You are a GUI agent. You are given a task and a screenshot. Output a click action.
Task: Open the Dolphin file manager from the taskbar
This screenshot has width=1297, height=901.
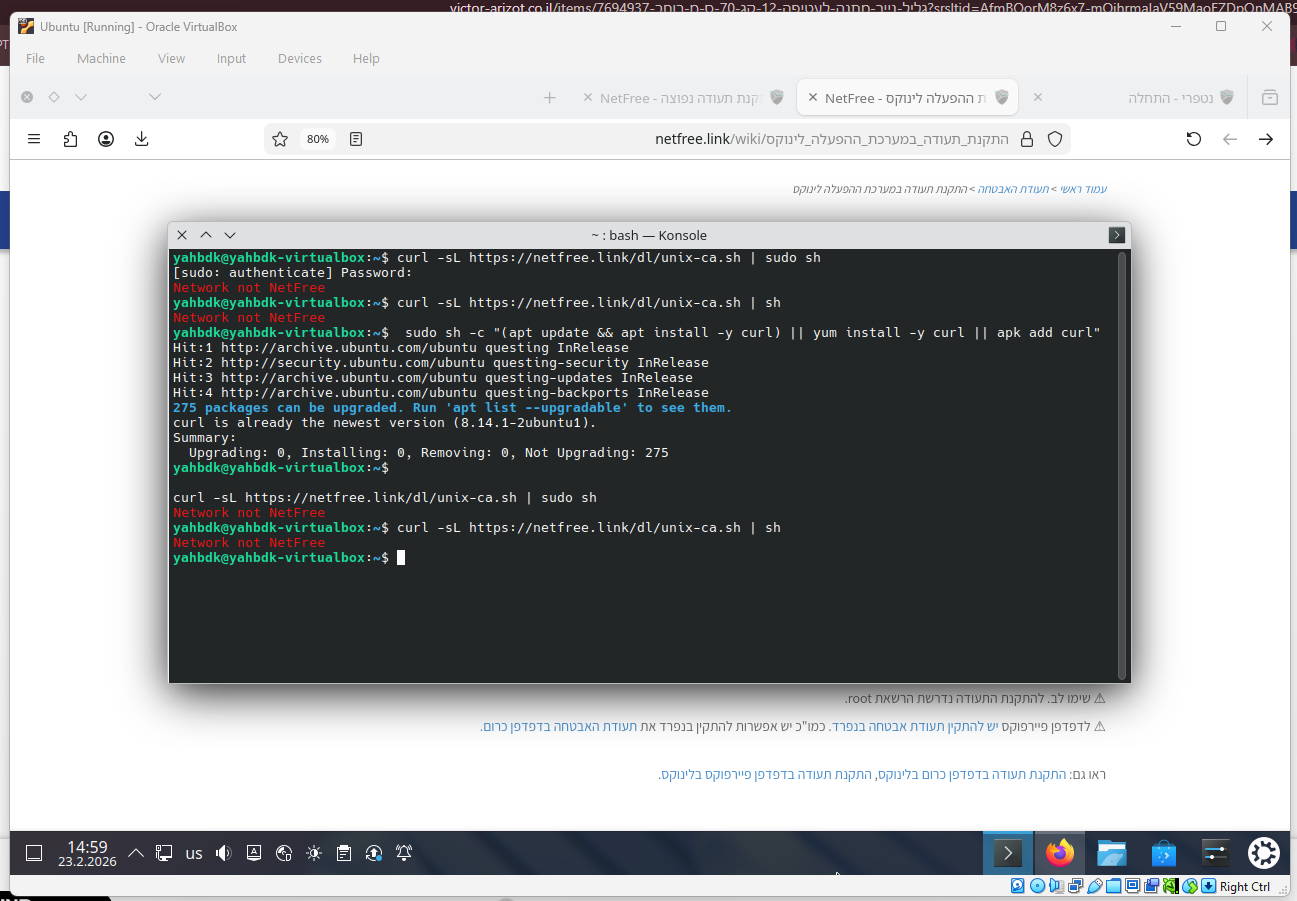coord(1111,853)
